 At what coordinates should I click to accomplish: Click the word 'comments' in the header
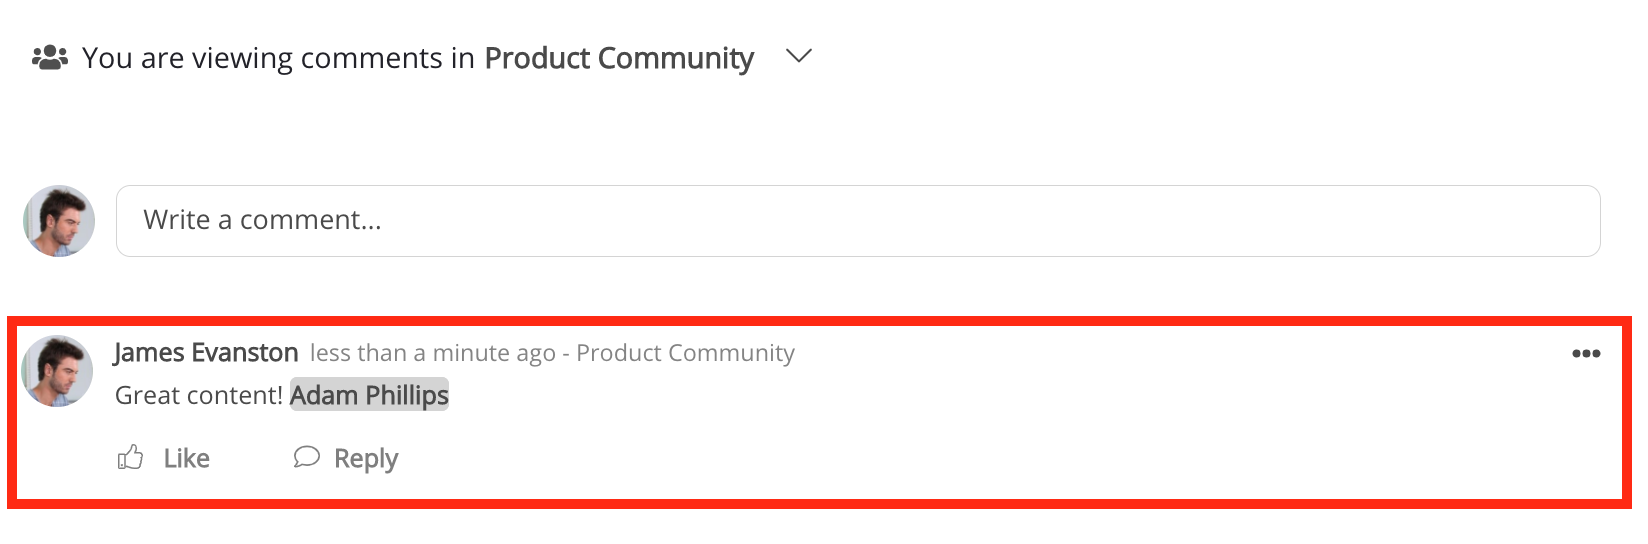pyautogui.click(x=372, y=58)
